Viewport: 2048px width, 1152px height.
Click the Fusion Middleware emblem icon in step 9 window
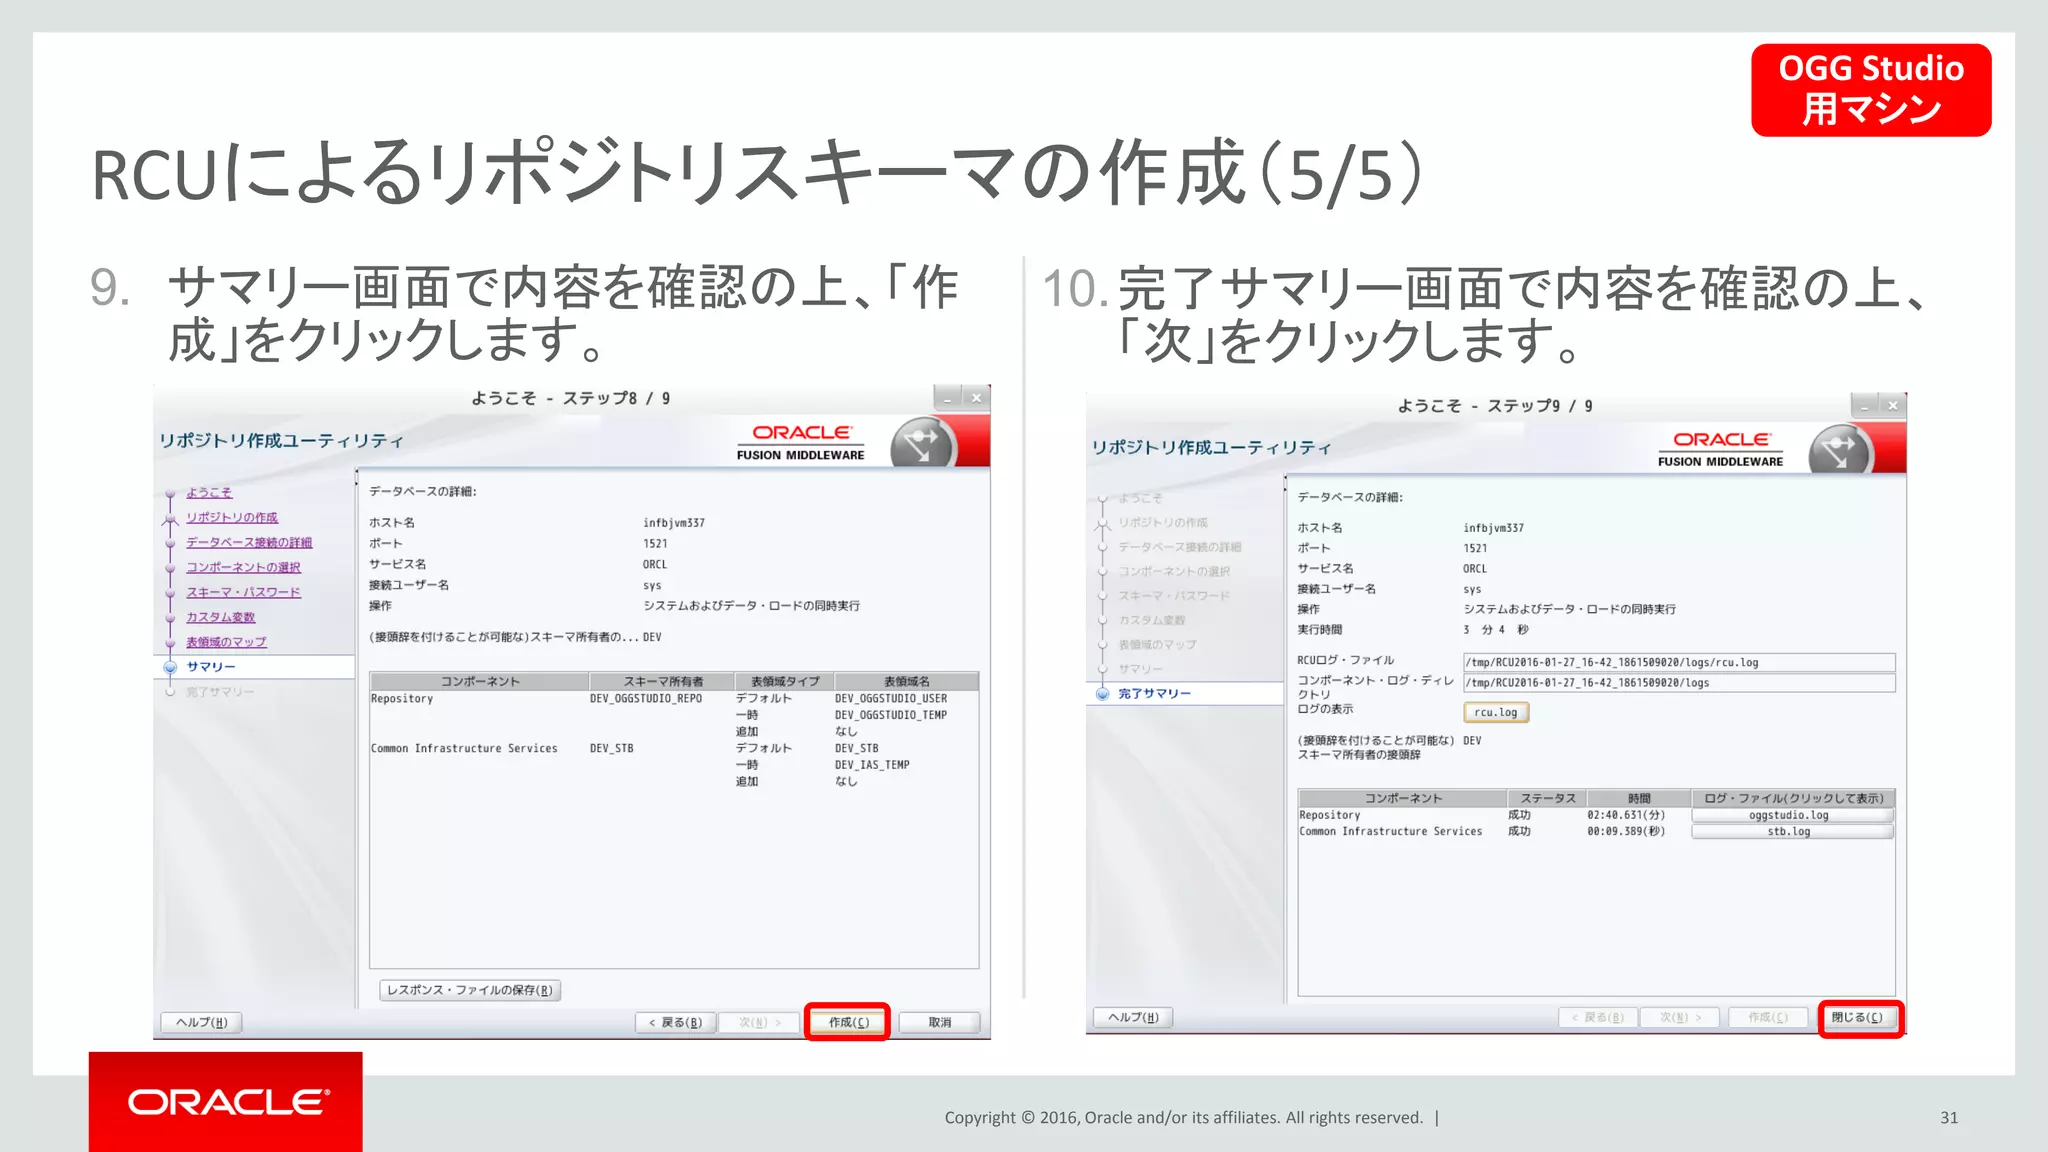pos(1840,450)
